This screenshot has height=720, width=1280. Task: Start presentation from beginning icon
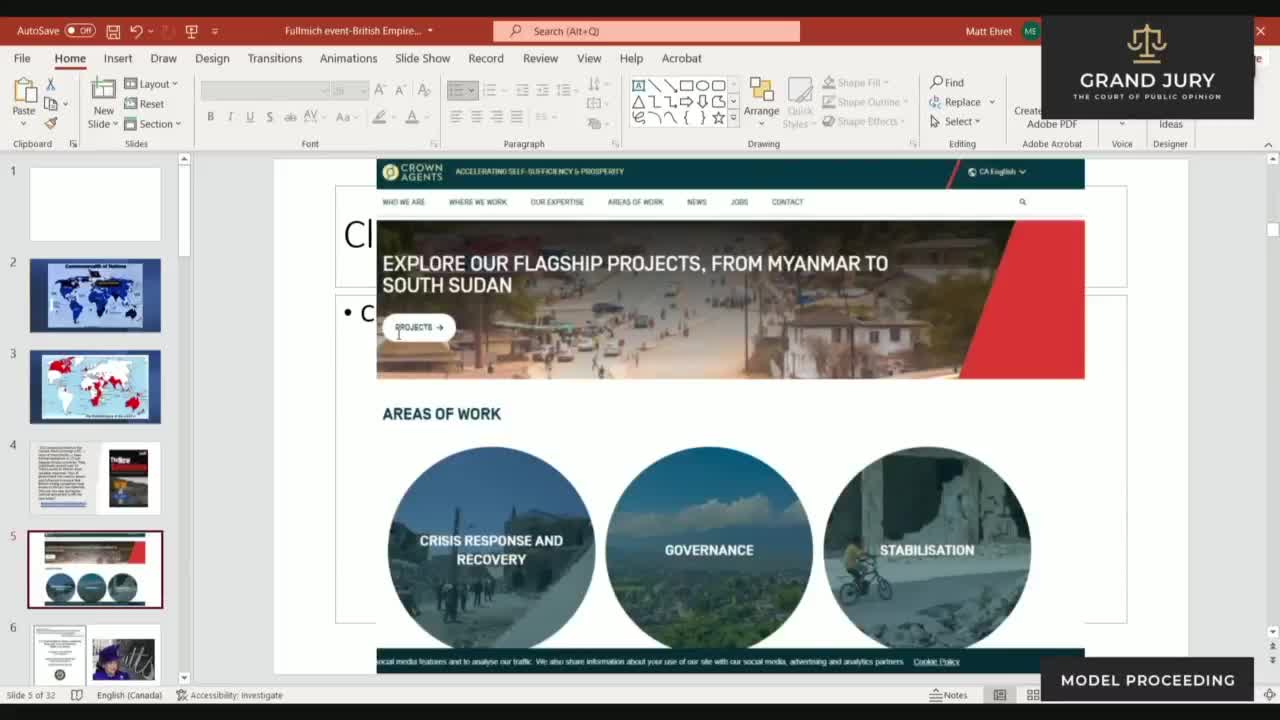coord(191,31)
